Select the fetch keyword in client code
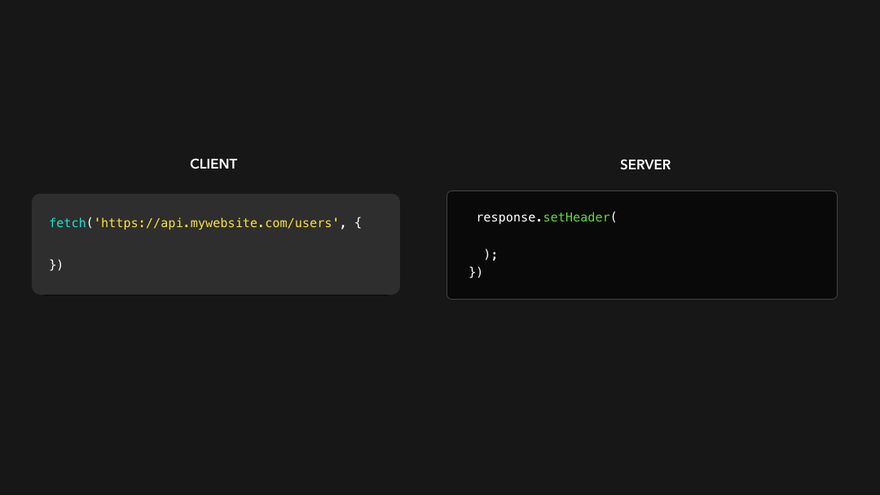This screenshot has height=495, width=880. (x=67, y=223)
